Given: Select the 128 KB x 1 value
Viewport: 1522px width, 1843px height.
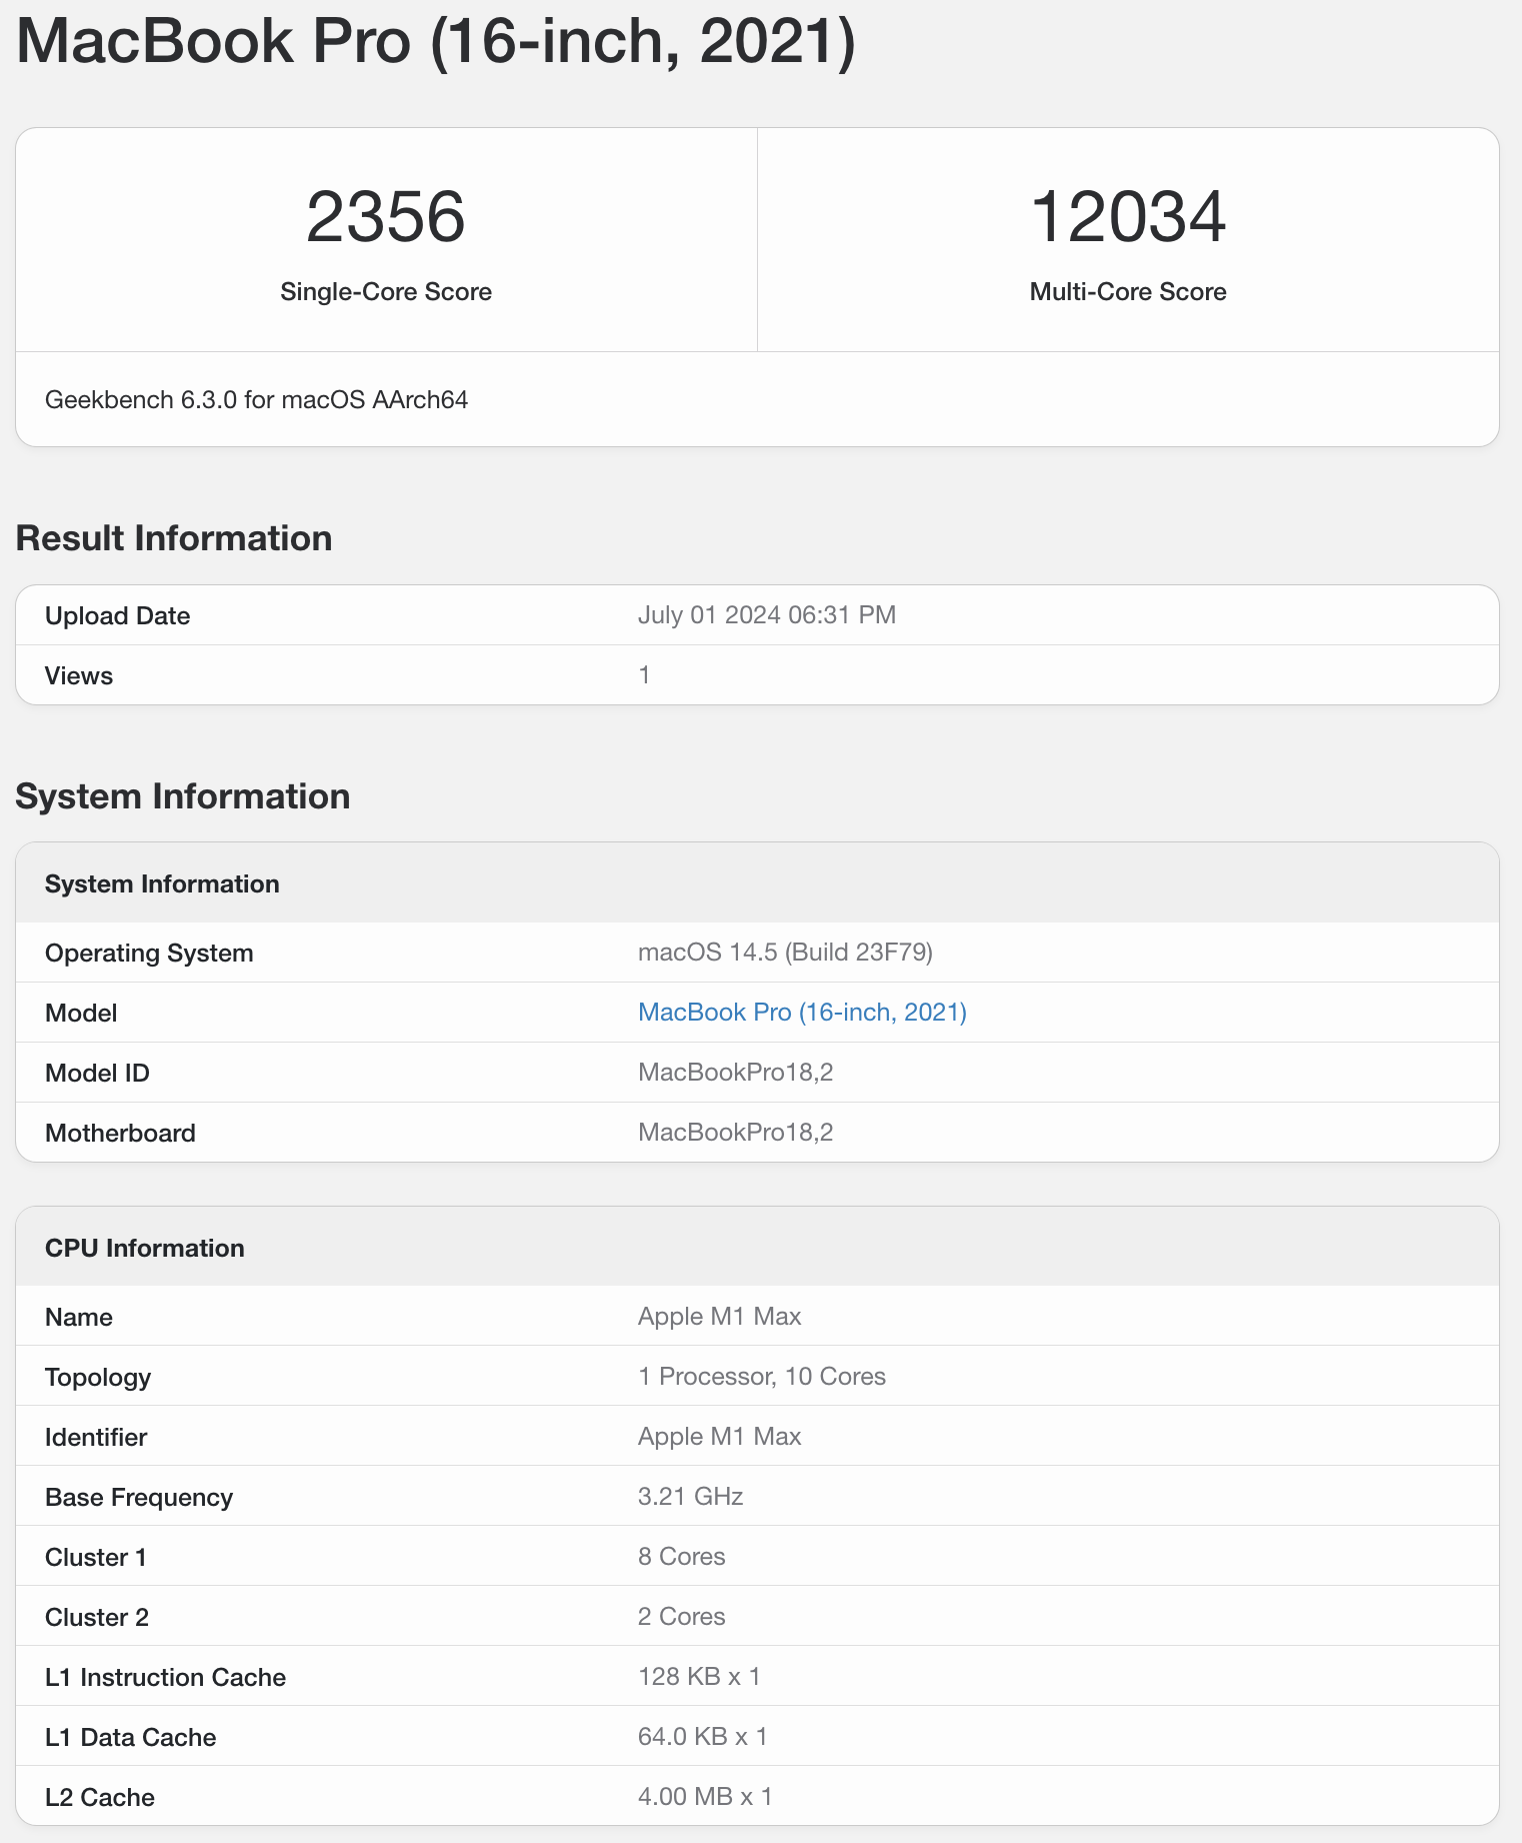Looking at the screenshot, I should [x=700, y=1676].
